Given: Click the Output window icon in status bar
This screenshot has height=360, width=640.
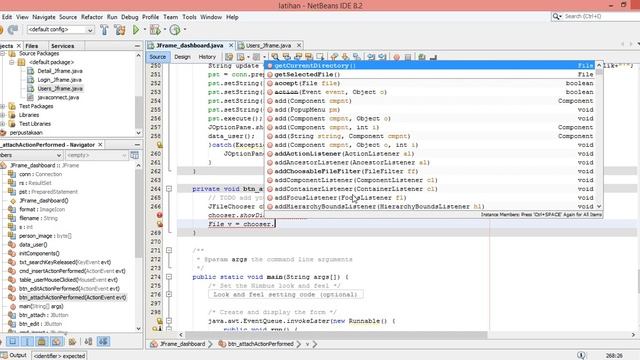Looking at the screenshot, I should coord(4,355).
